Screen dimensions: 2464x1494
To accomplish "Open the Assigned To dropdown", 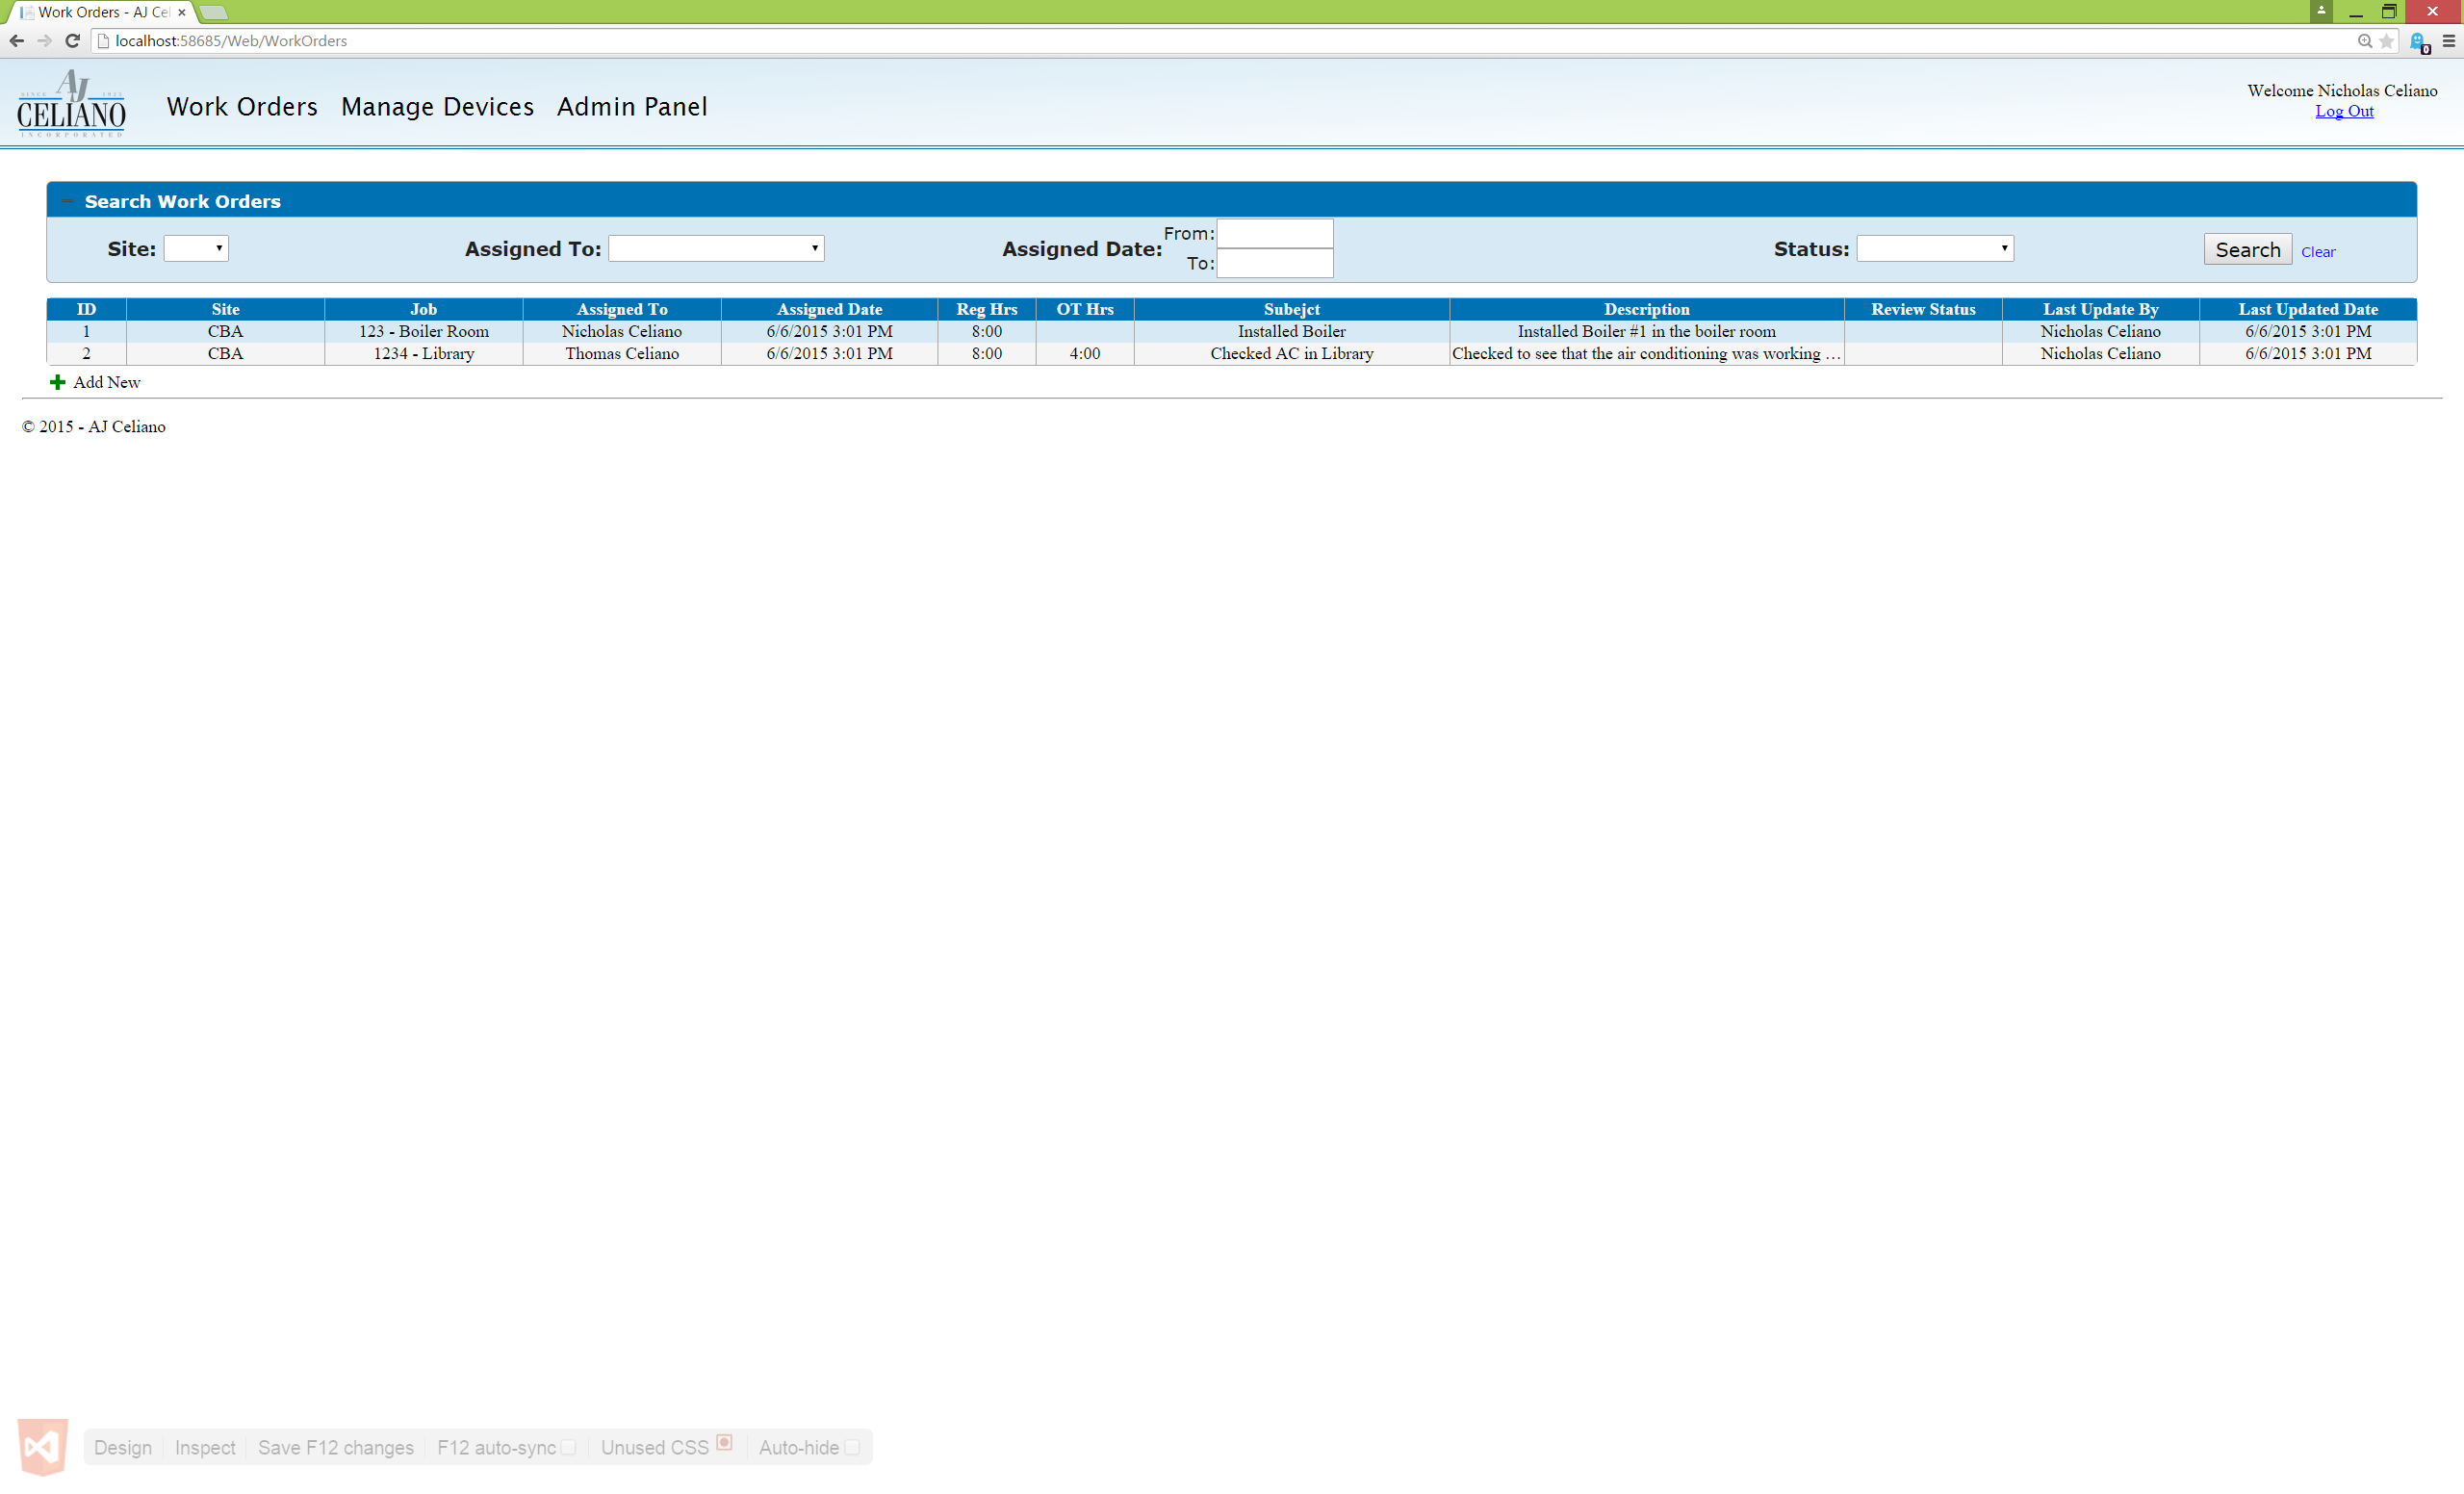I will [x=715, y=248].
